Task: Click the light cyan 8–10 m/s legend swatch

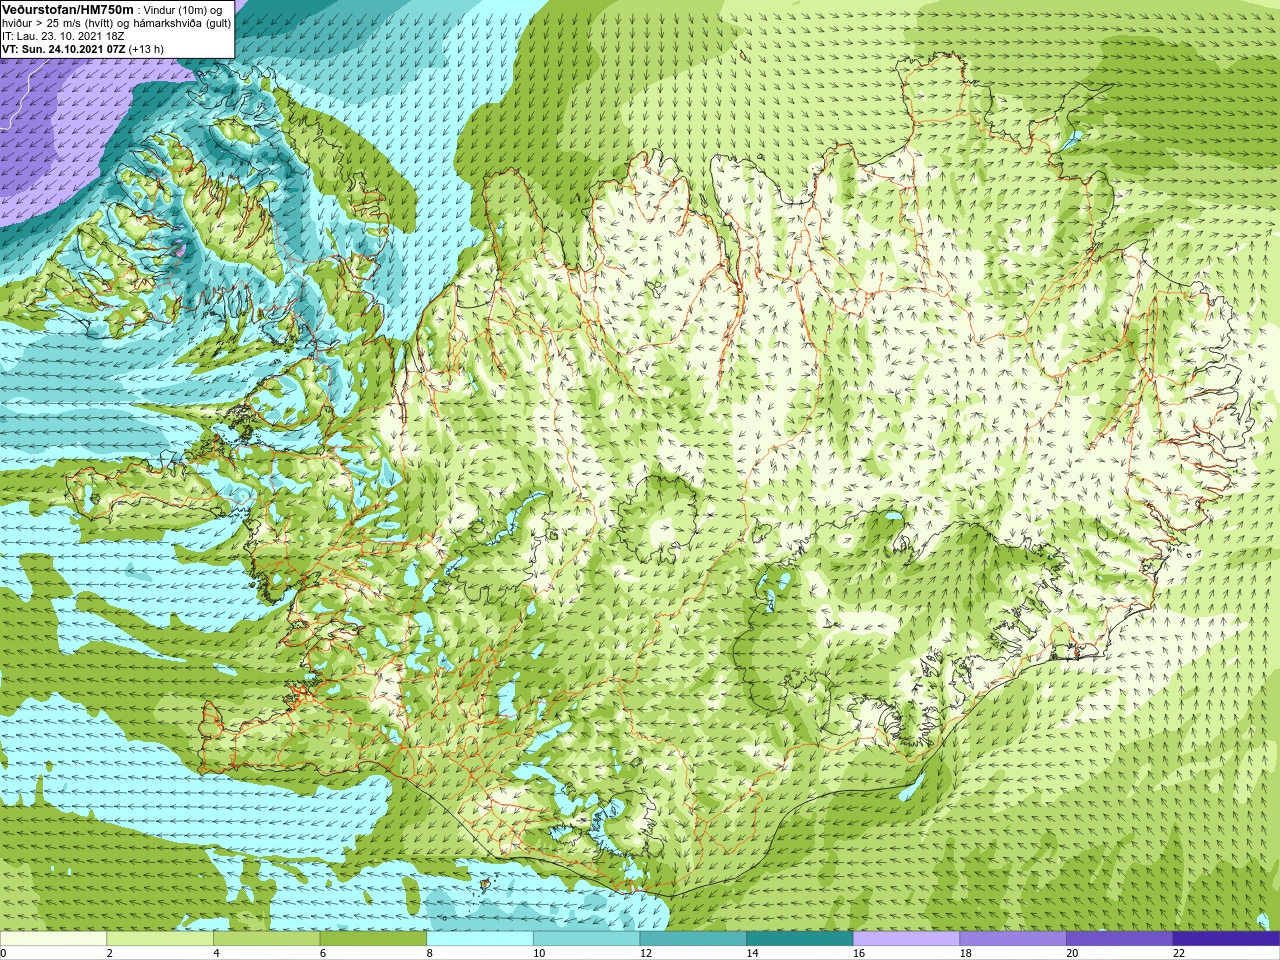Action: tap(480, 938)
